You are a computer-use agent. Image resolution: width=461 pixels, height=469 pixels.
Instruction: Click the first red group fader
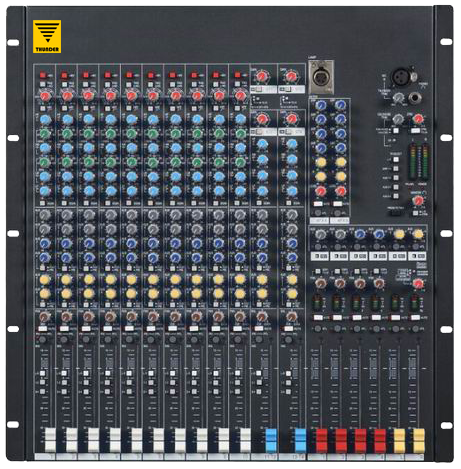point(322,440)
